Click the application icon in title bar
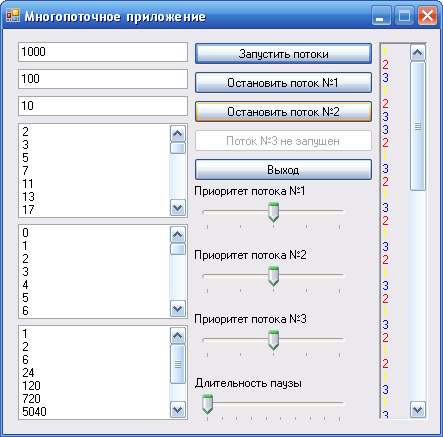 click(x=13, y=16)
